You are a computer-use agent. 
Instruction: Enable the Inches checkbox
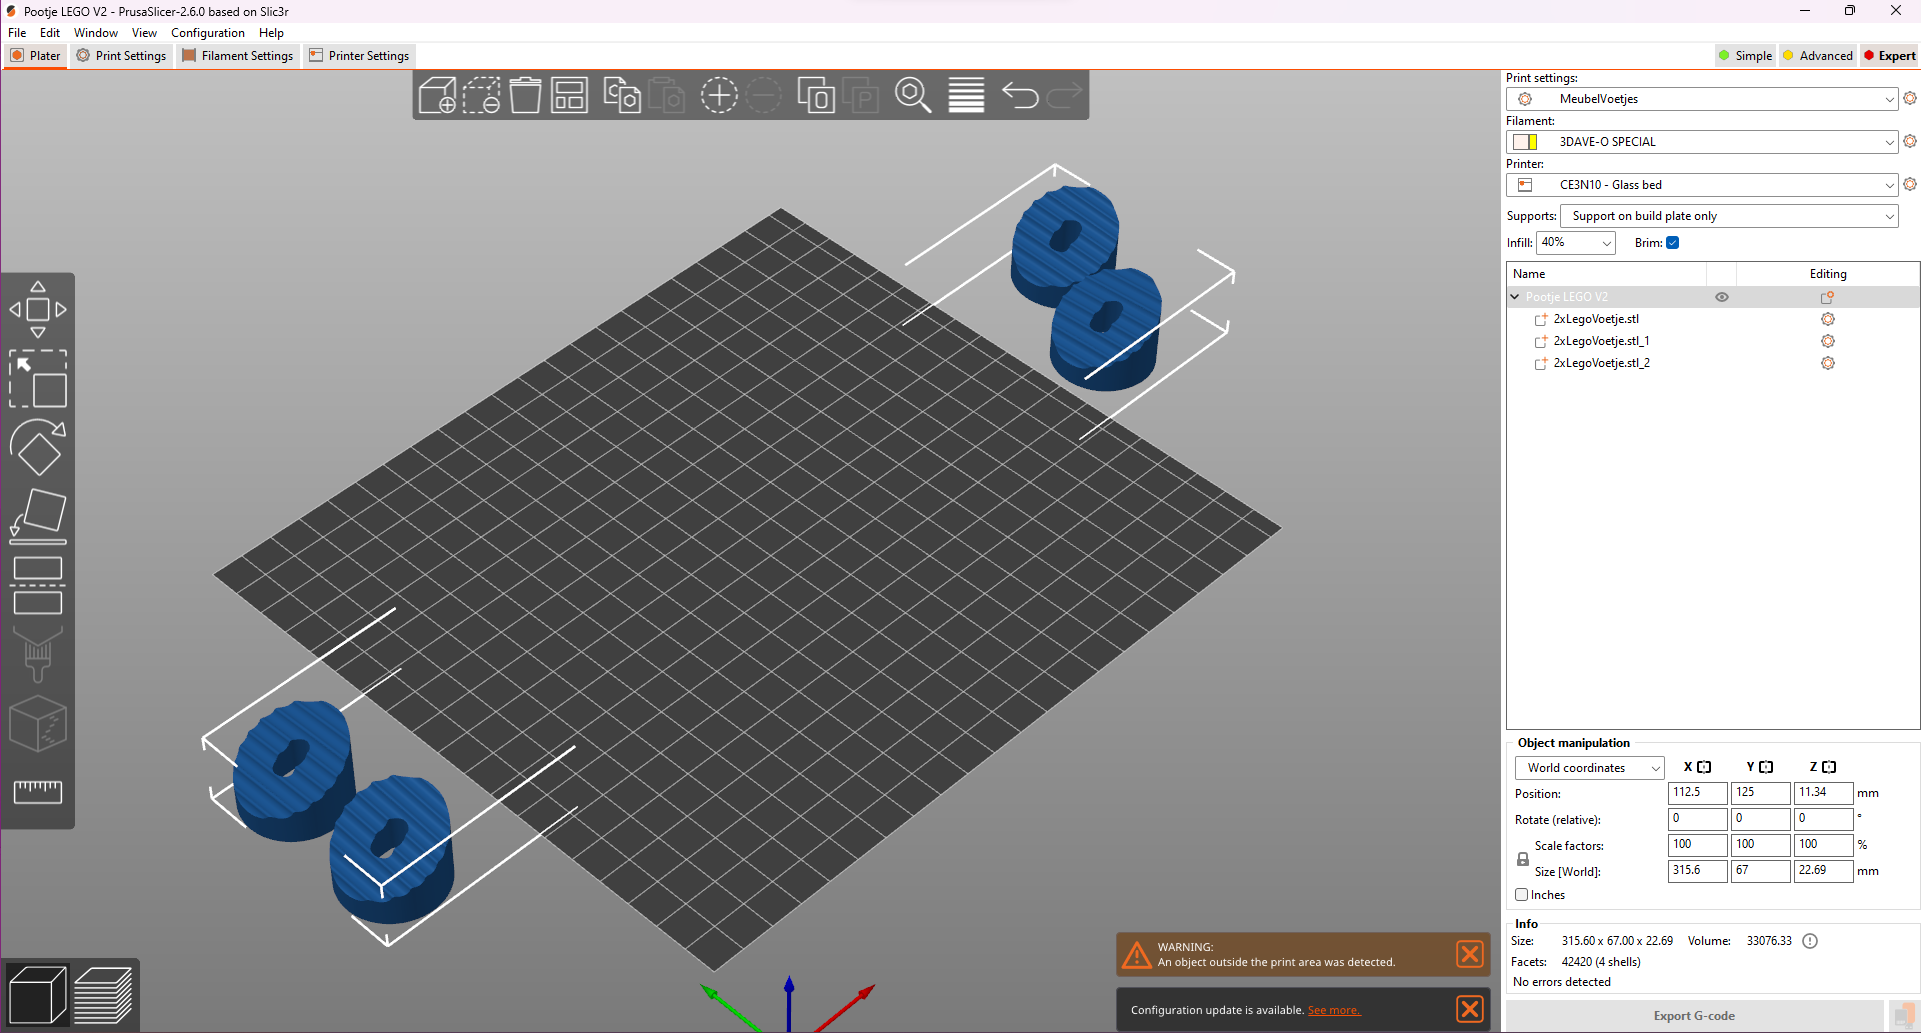(x=1521, y=894)
